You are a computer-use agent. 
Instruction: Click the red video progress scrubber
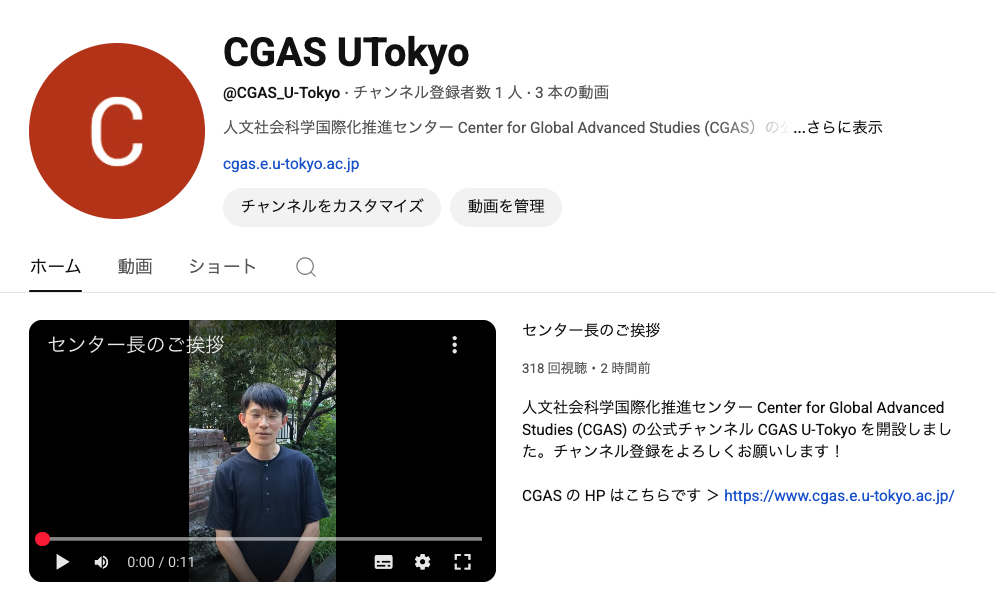coord(43,539)
